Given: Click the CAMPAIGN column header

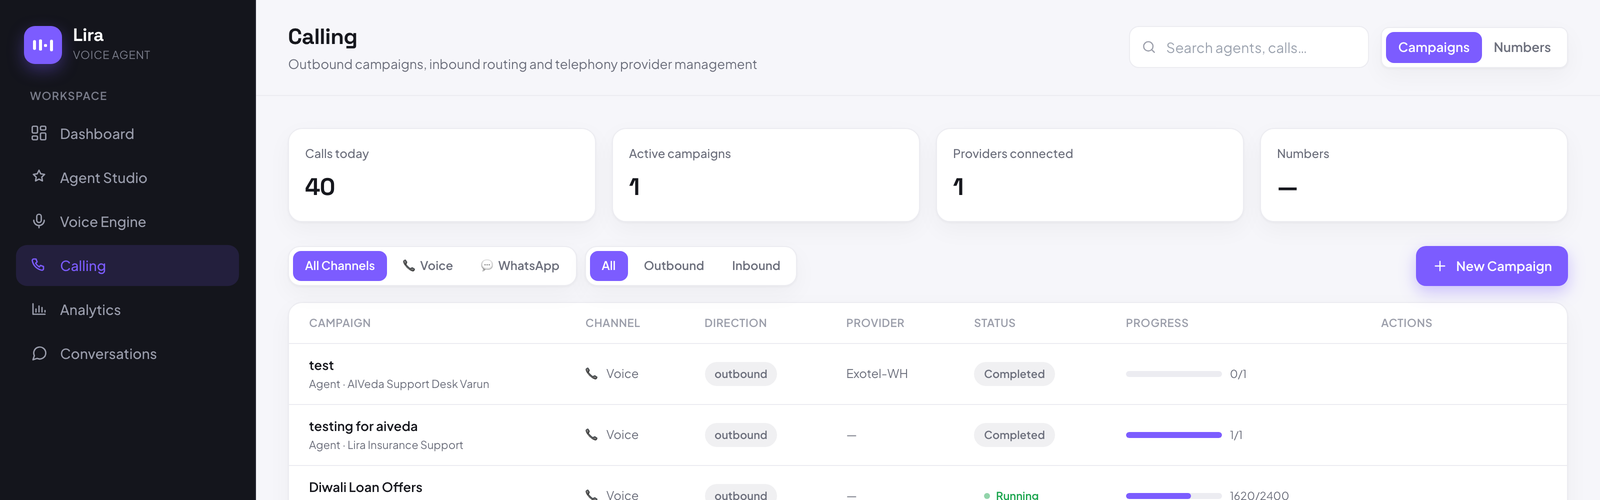Looking at the screenshot, I should (340, 323).
